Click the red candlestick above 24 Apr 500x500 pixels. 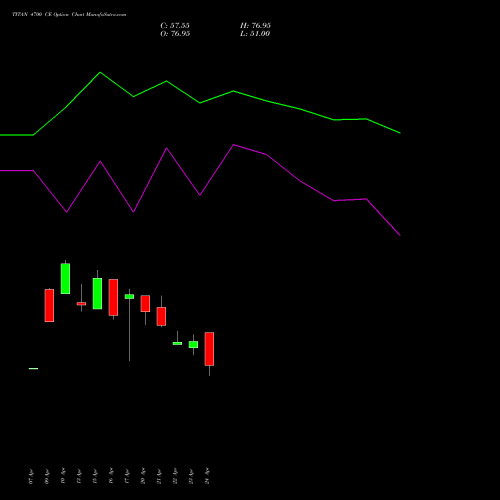(x=209, y=349)
